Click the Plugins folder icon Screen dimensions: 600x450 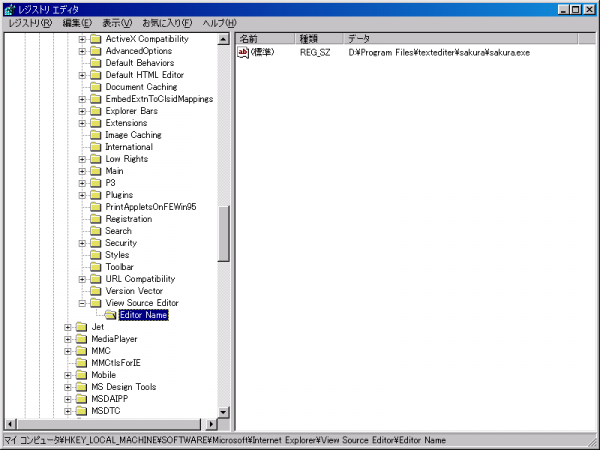[96, 195]
